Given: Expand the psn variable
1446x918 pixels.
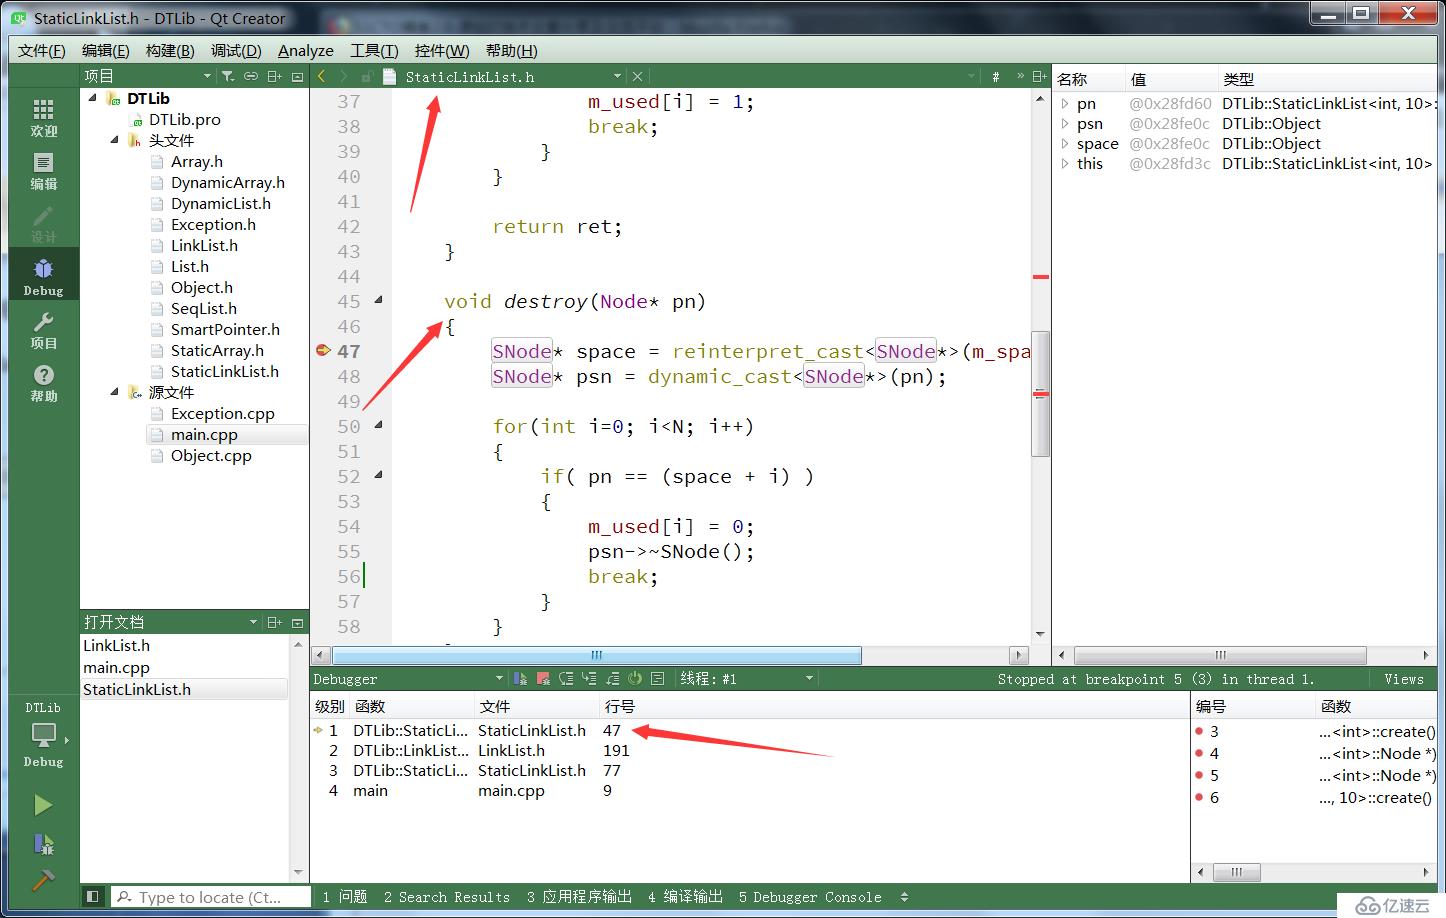Looking at the screenshot, I should [x=1065, y=123].
